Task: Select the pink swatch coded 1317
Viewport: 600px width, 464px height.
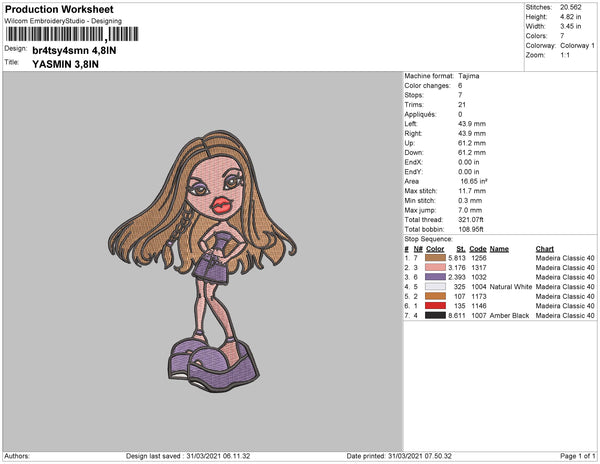Action: (435, 267)
